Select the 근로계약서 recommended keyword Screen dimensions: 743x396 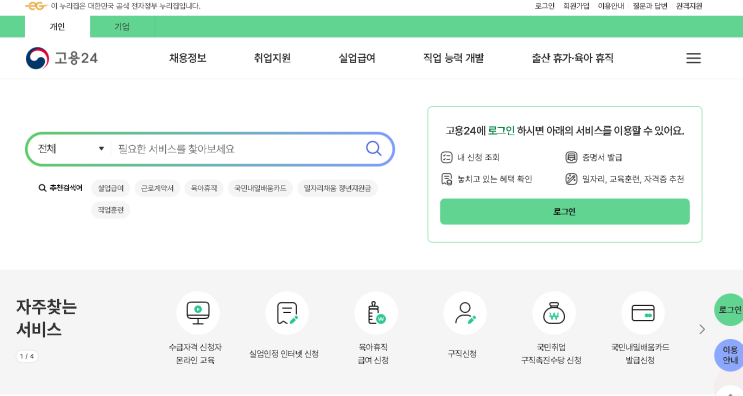pyautogui.click(x=157, y=188)
